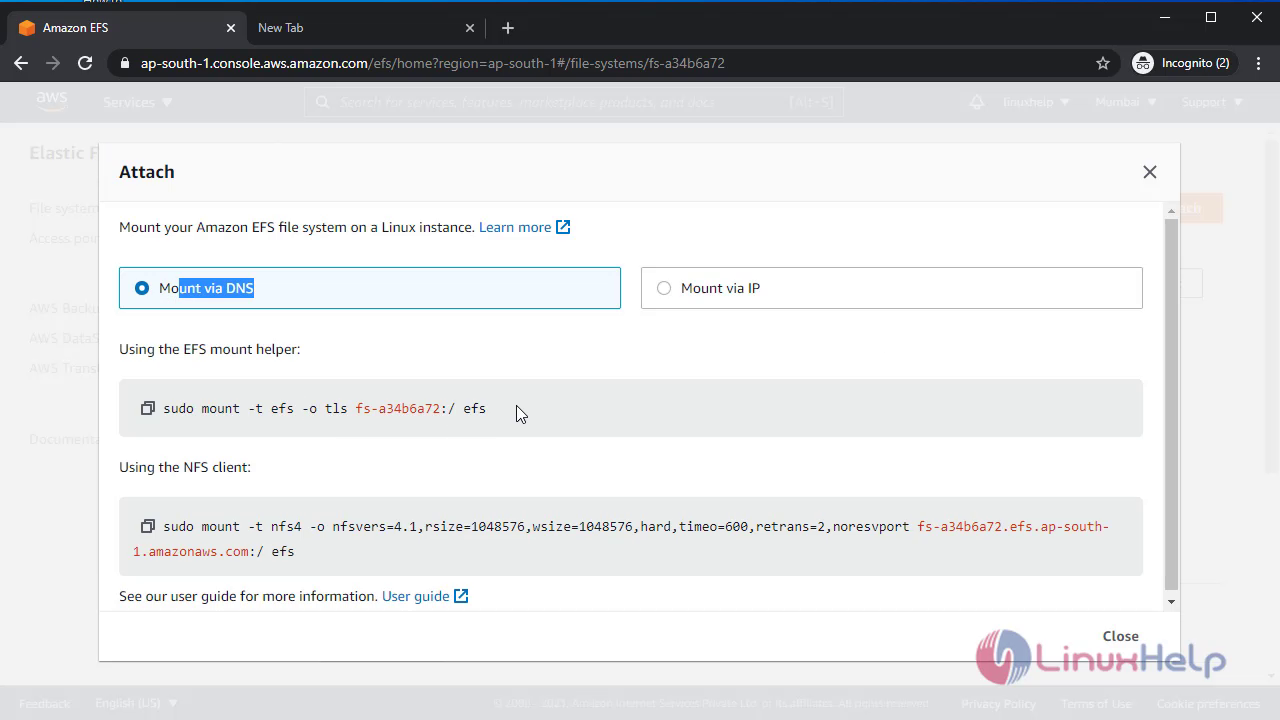Open the Learn more external link icon
The height and width of the screenshot is (720, 1280).
click(x=563, y=227)
